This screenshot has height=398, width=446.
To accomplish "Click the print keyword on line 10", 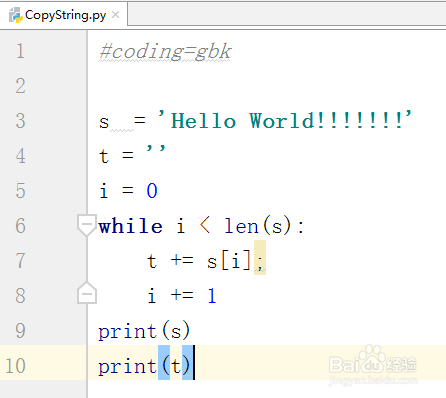I will click(x=127, y=367).
